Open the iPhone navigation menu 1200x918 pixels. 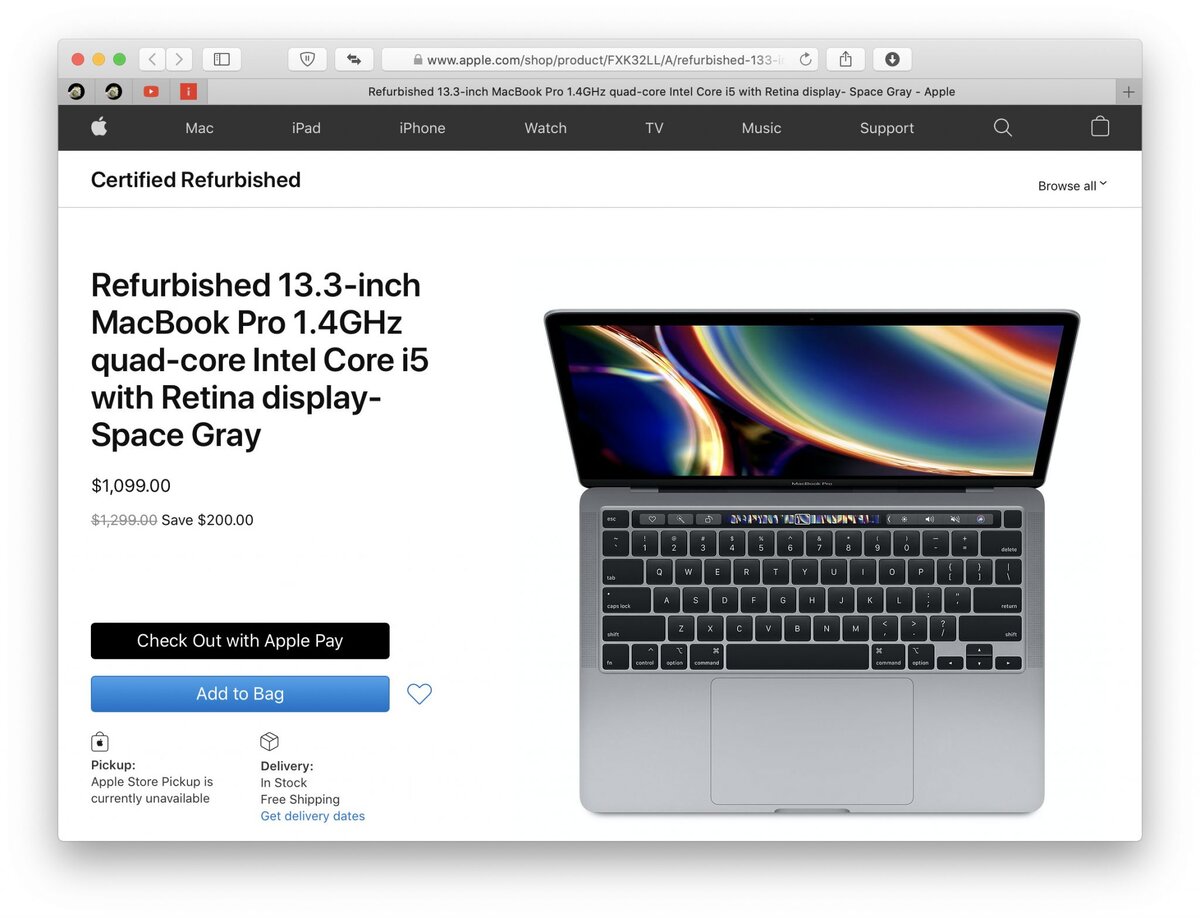click(422, 128)
